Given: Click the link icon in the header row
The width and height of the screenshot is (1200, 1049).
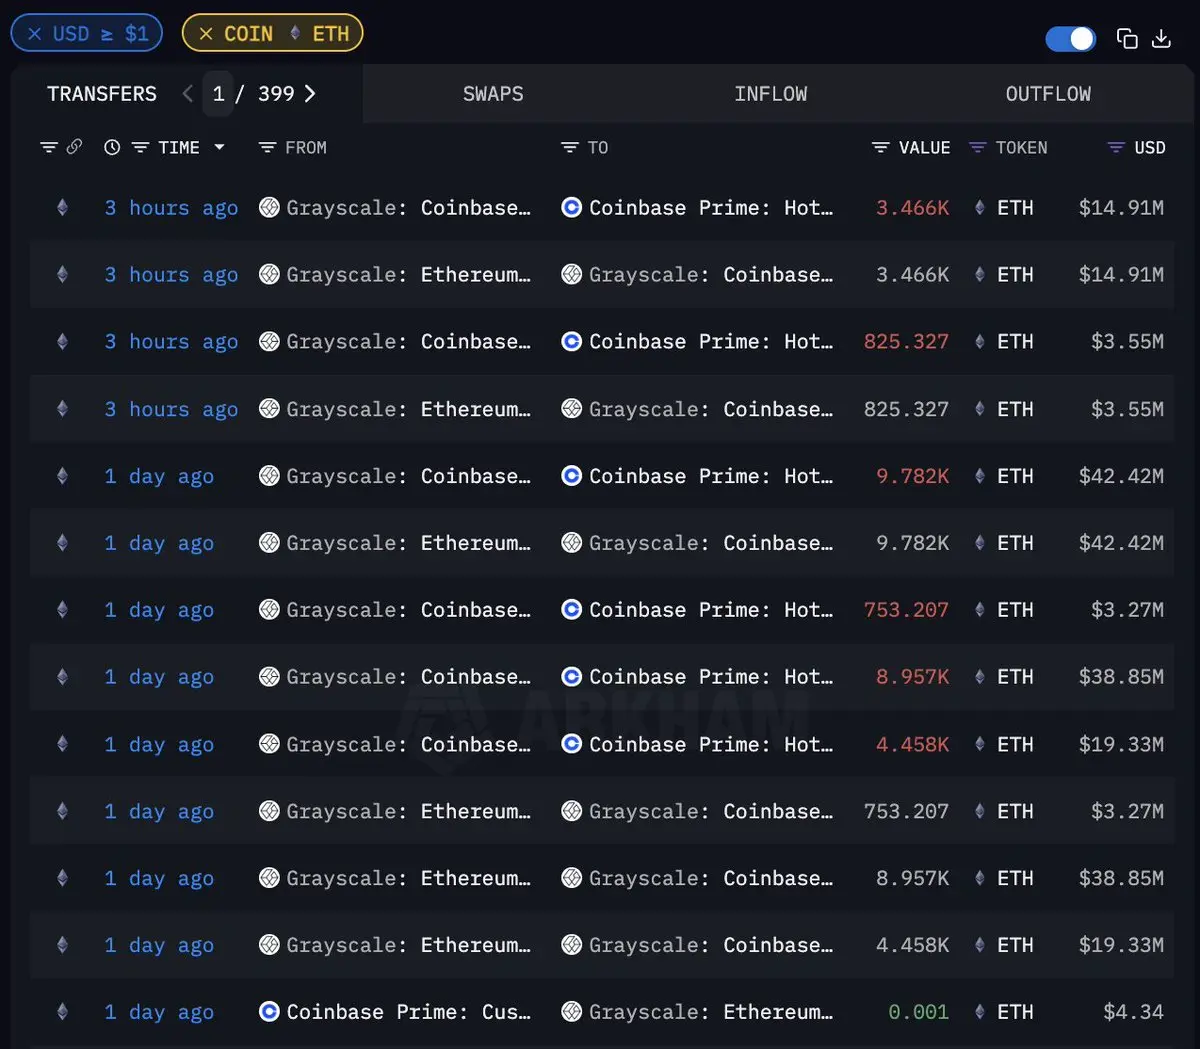Looking at the screenshot, I should 74,147.
